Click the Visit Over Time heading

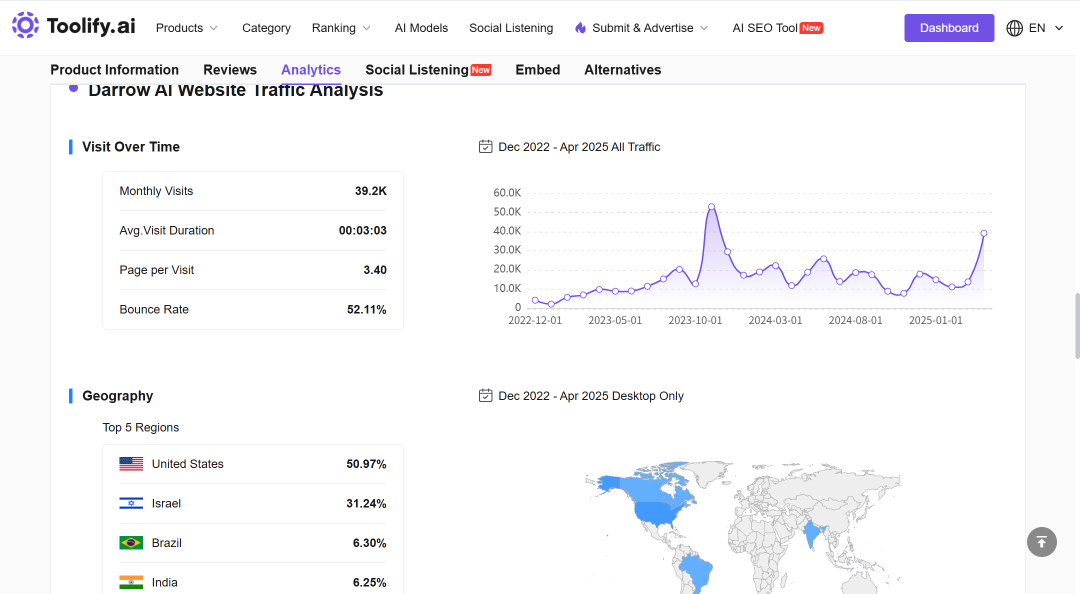(131, 147)
